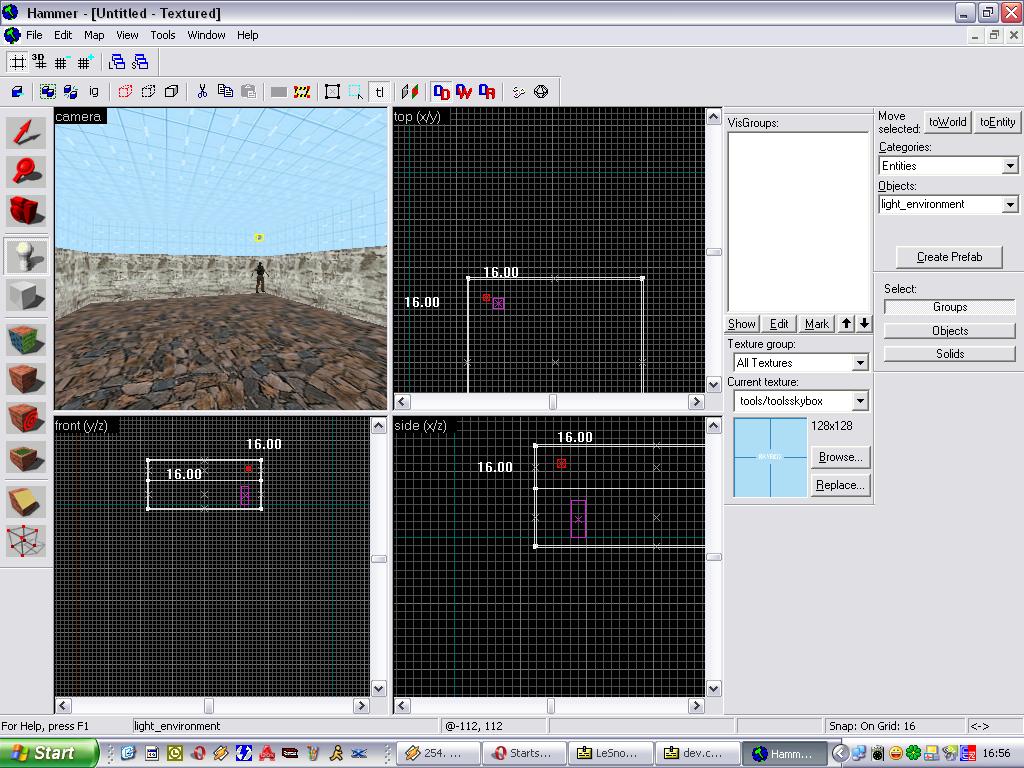This screenshot has height=768, width=1024.
Task: Open the Texture group dropdown
Action: 860,362
